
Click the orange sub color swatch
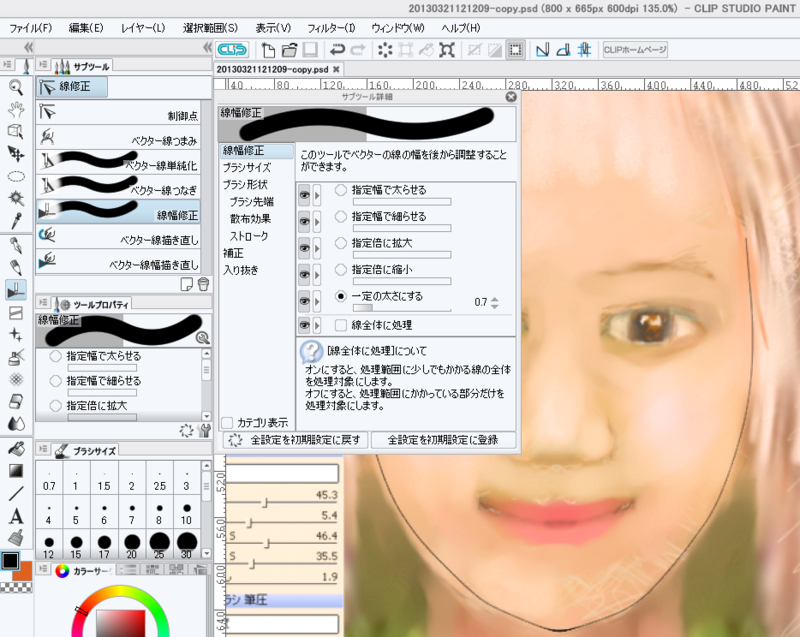24,572
